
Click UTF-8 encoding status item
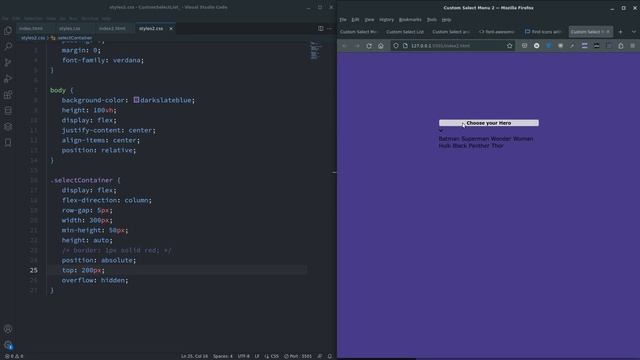point(244,356)
